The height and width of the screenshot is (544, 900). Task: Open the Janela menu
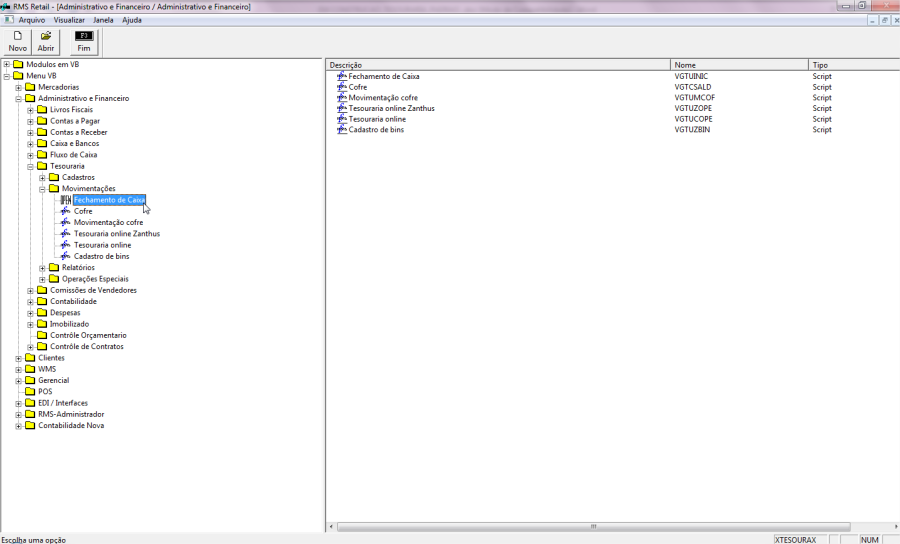[103, 20]
